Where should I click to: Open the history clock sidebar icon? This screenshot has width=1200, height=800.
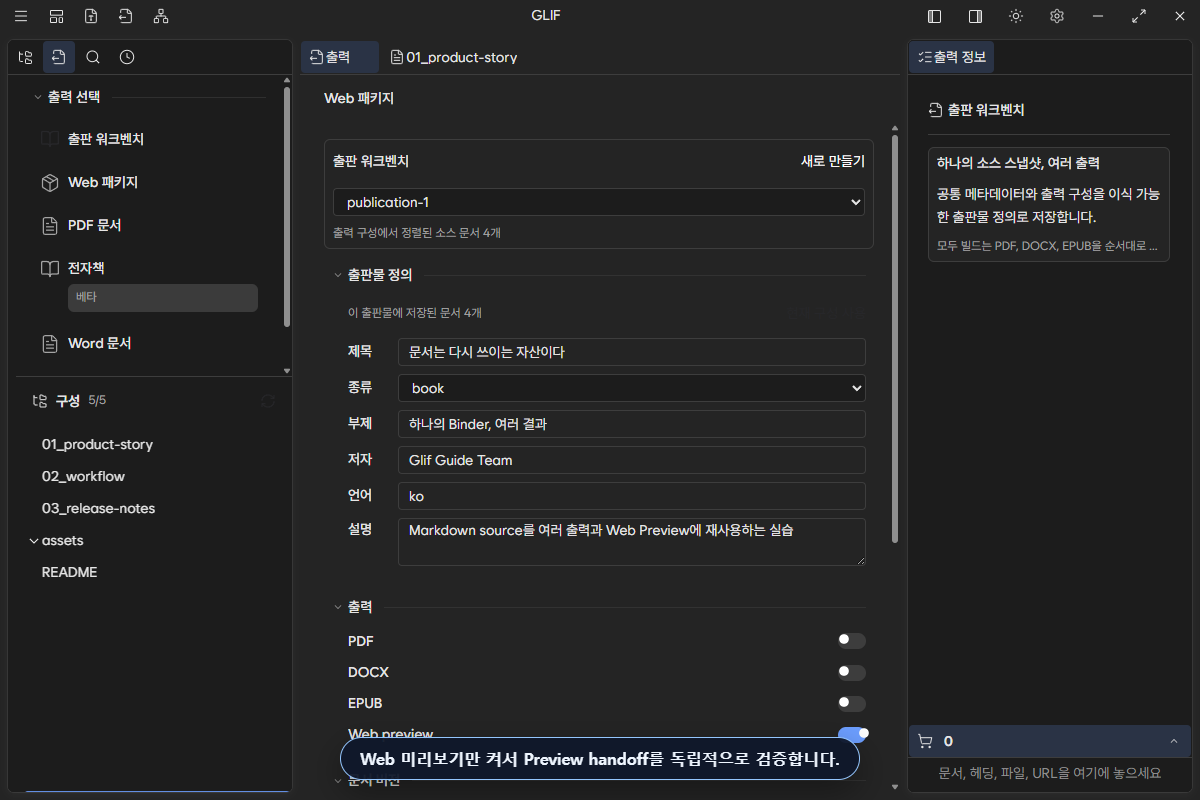click(127, 57)
